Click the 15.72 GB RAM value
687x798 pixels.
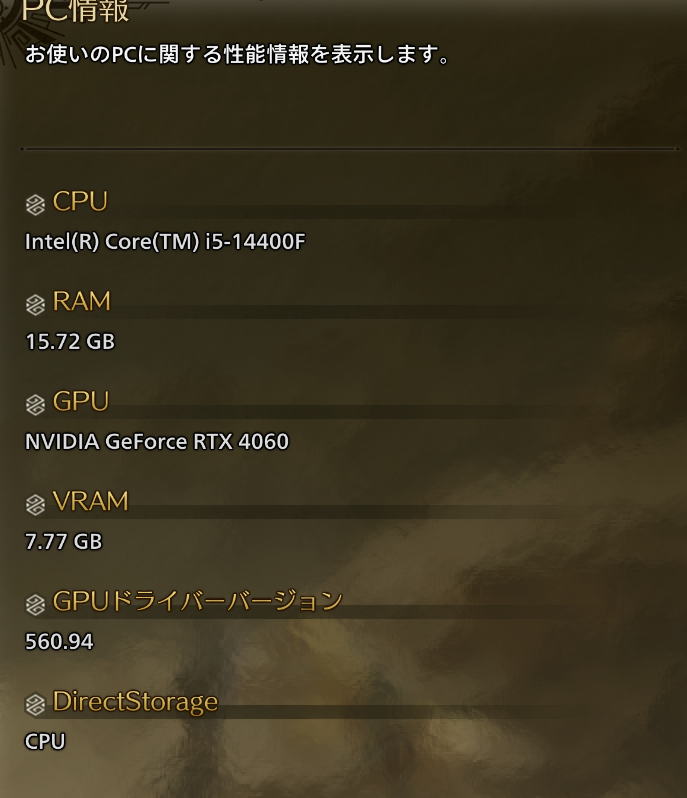click(70, 341)
